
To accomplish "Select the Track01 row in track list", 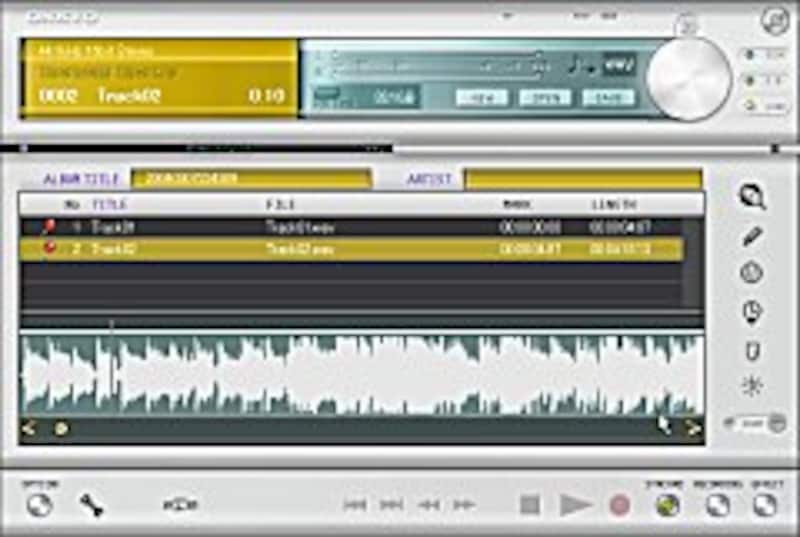I will (351, 226).
